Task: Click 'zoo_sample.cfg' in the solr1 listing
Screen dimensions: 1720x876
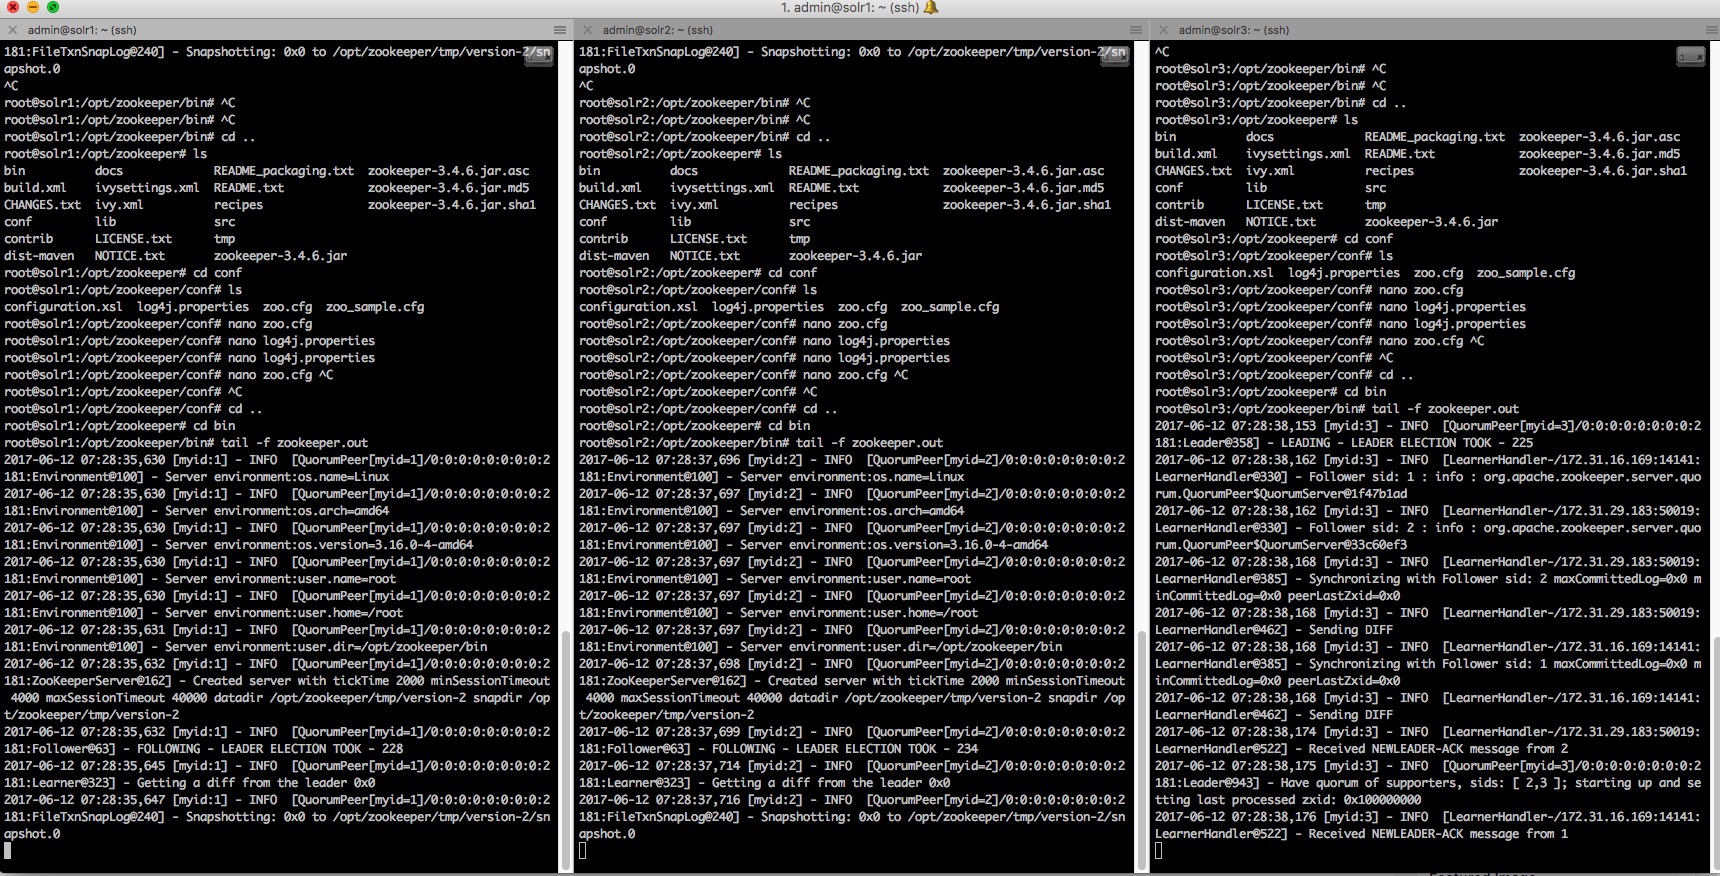Action: (375, 307)
